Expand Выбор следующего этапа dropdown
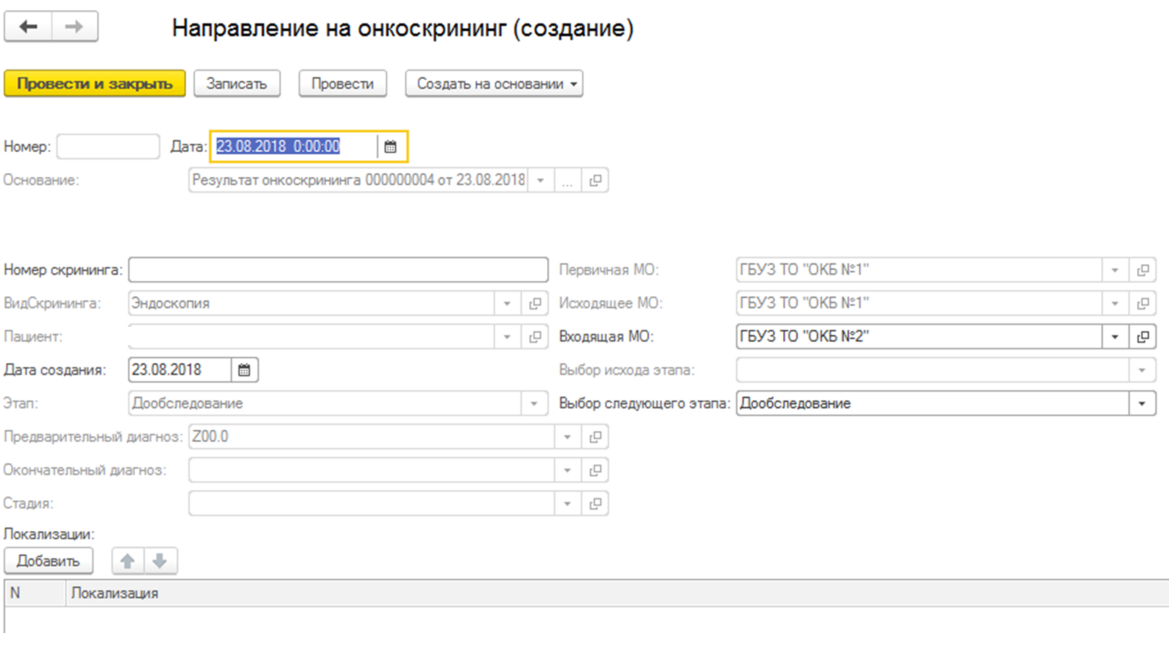 click(1142, 404)
